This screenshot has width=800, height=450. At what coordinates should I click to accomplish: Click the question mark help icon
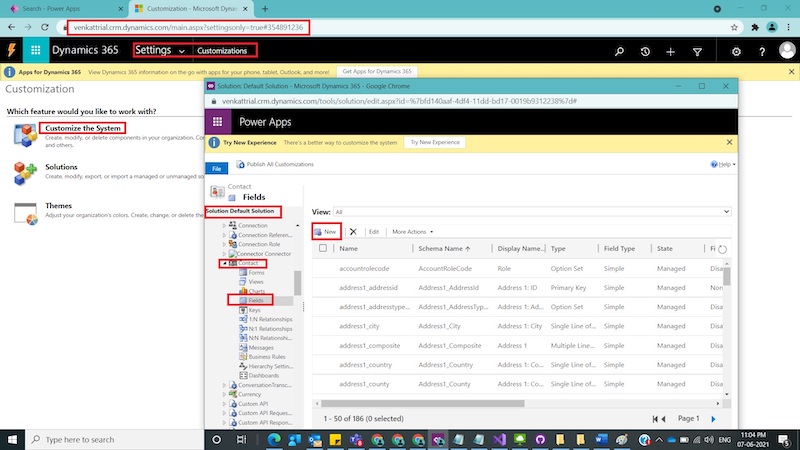762,51
